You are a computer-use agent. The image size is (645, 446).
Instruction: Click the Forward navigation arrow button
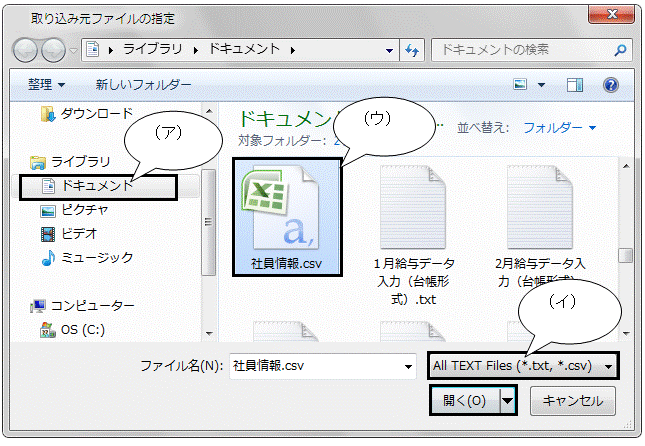54,50
